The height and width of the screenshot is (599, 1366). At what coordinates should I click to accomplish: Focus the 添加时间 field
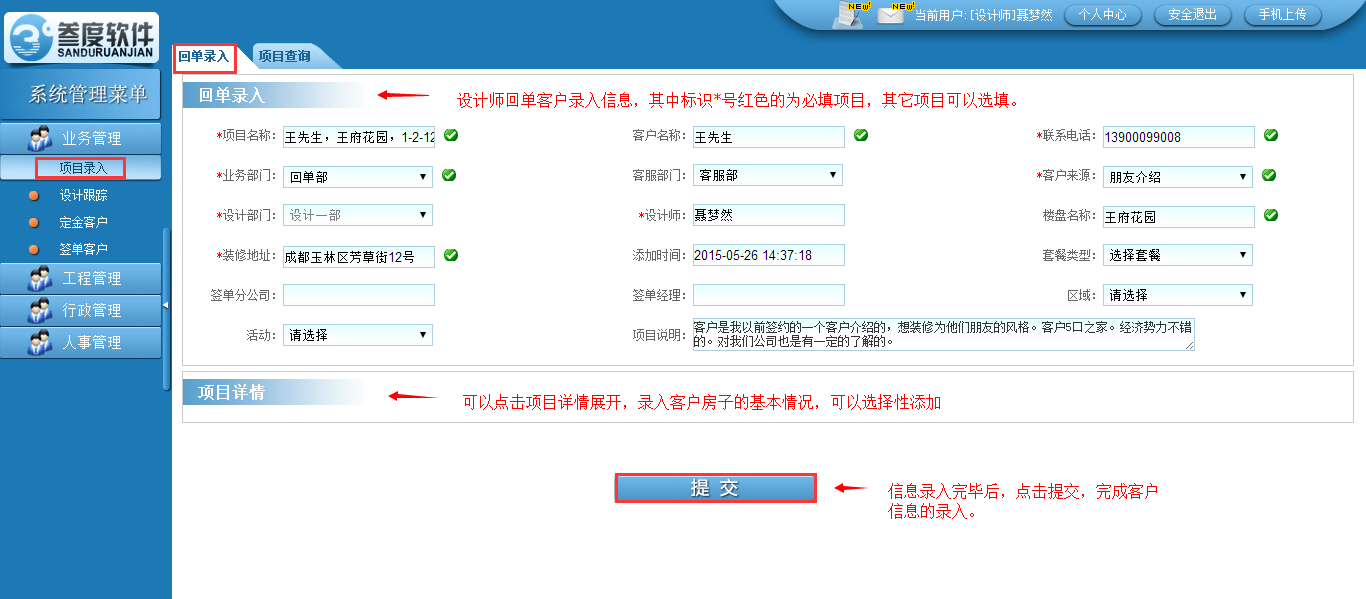769,255
